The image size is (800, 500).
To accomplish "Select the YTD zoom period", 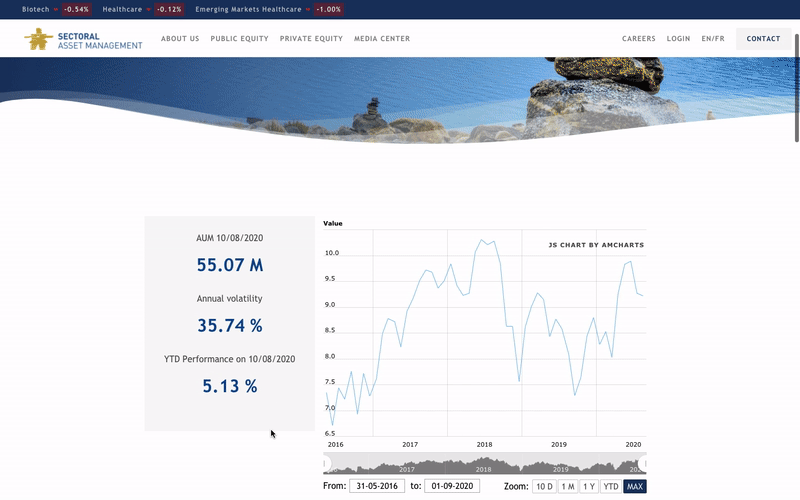I will [610, 487].
